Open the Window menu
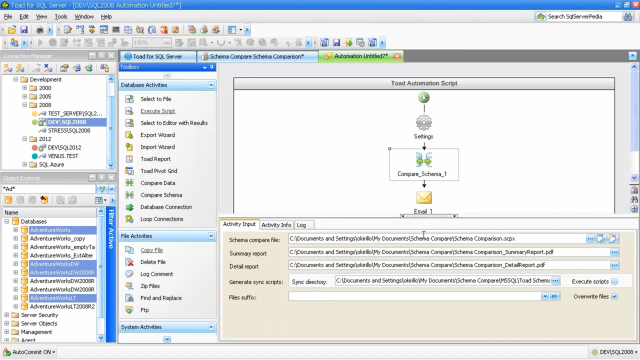 [x=84, y=17]
